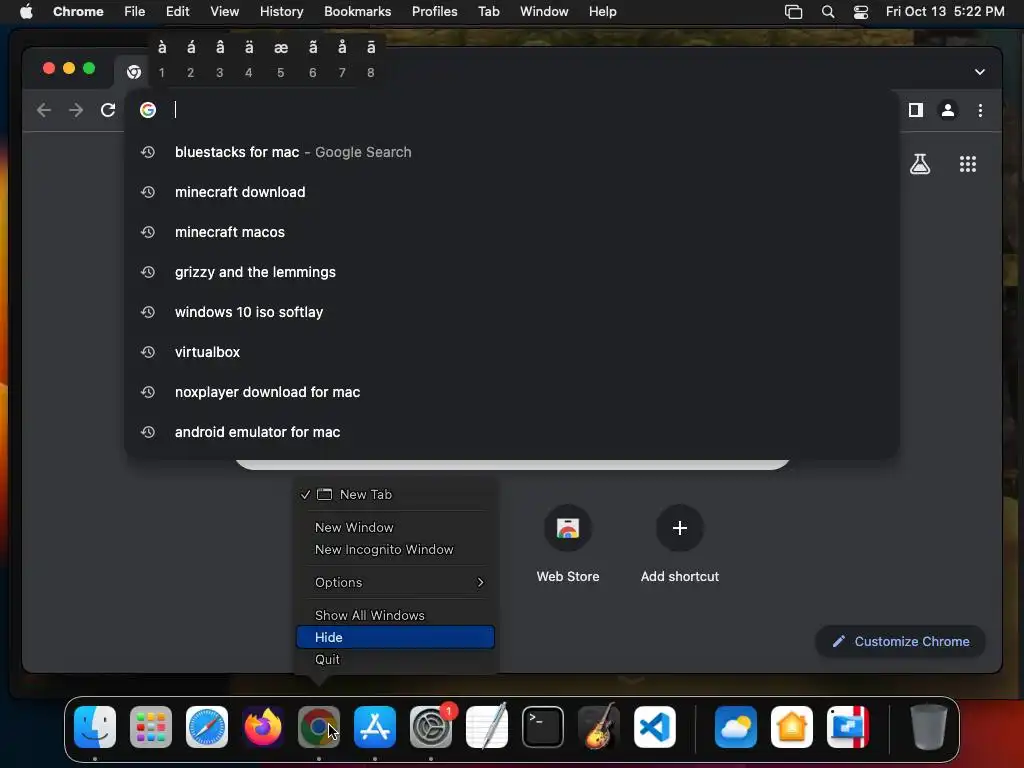The width and height of the screenshot is (1024, 768).
Task: Click the Chrome New Tab tab icon
Action: pyautogui.click(x=134, y=72)
